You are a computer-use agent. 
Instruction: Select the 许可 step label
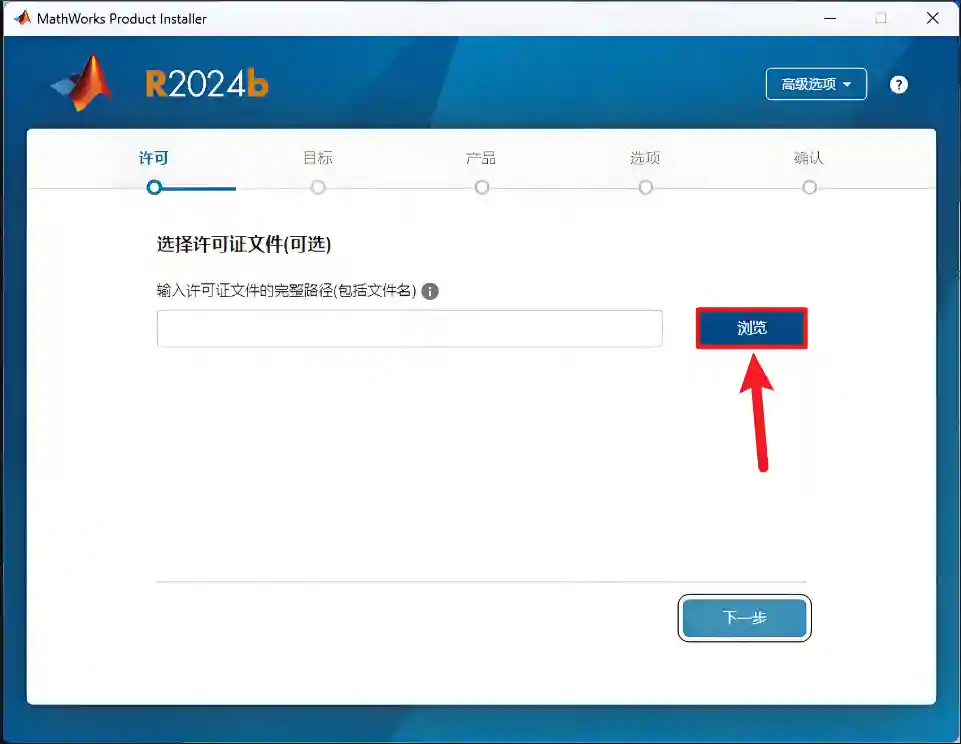[x=153, y=158]
